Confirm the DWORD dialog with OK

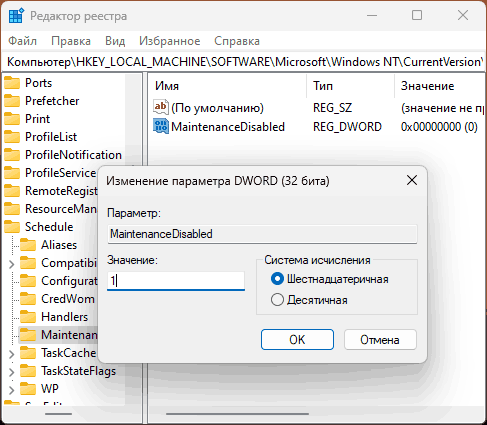tap(297, 340)
